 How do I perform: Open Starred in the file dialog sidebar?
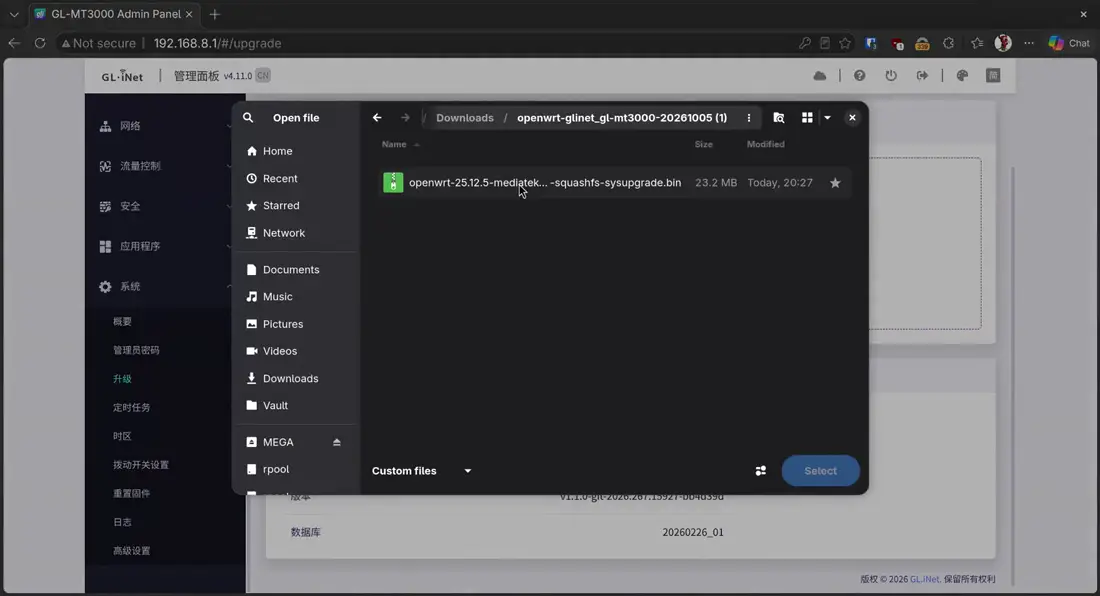[297, 205]
